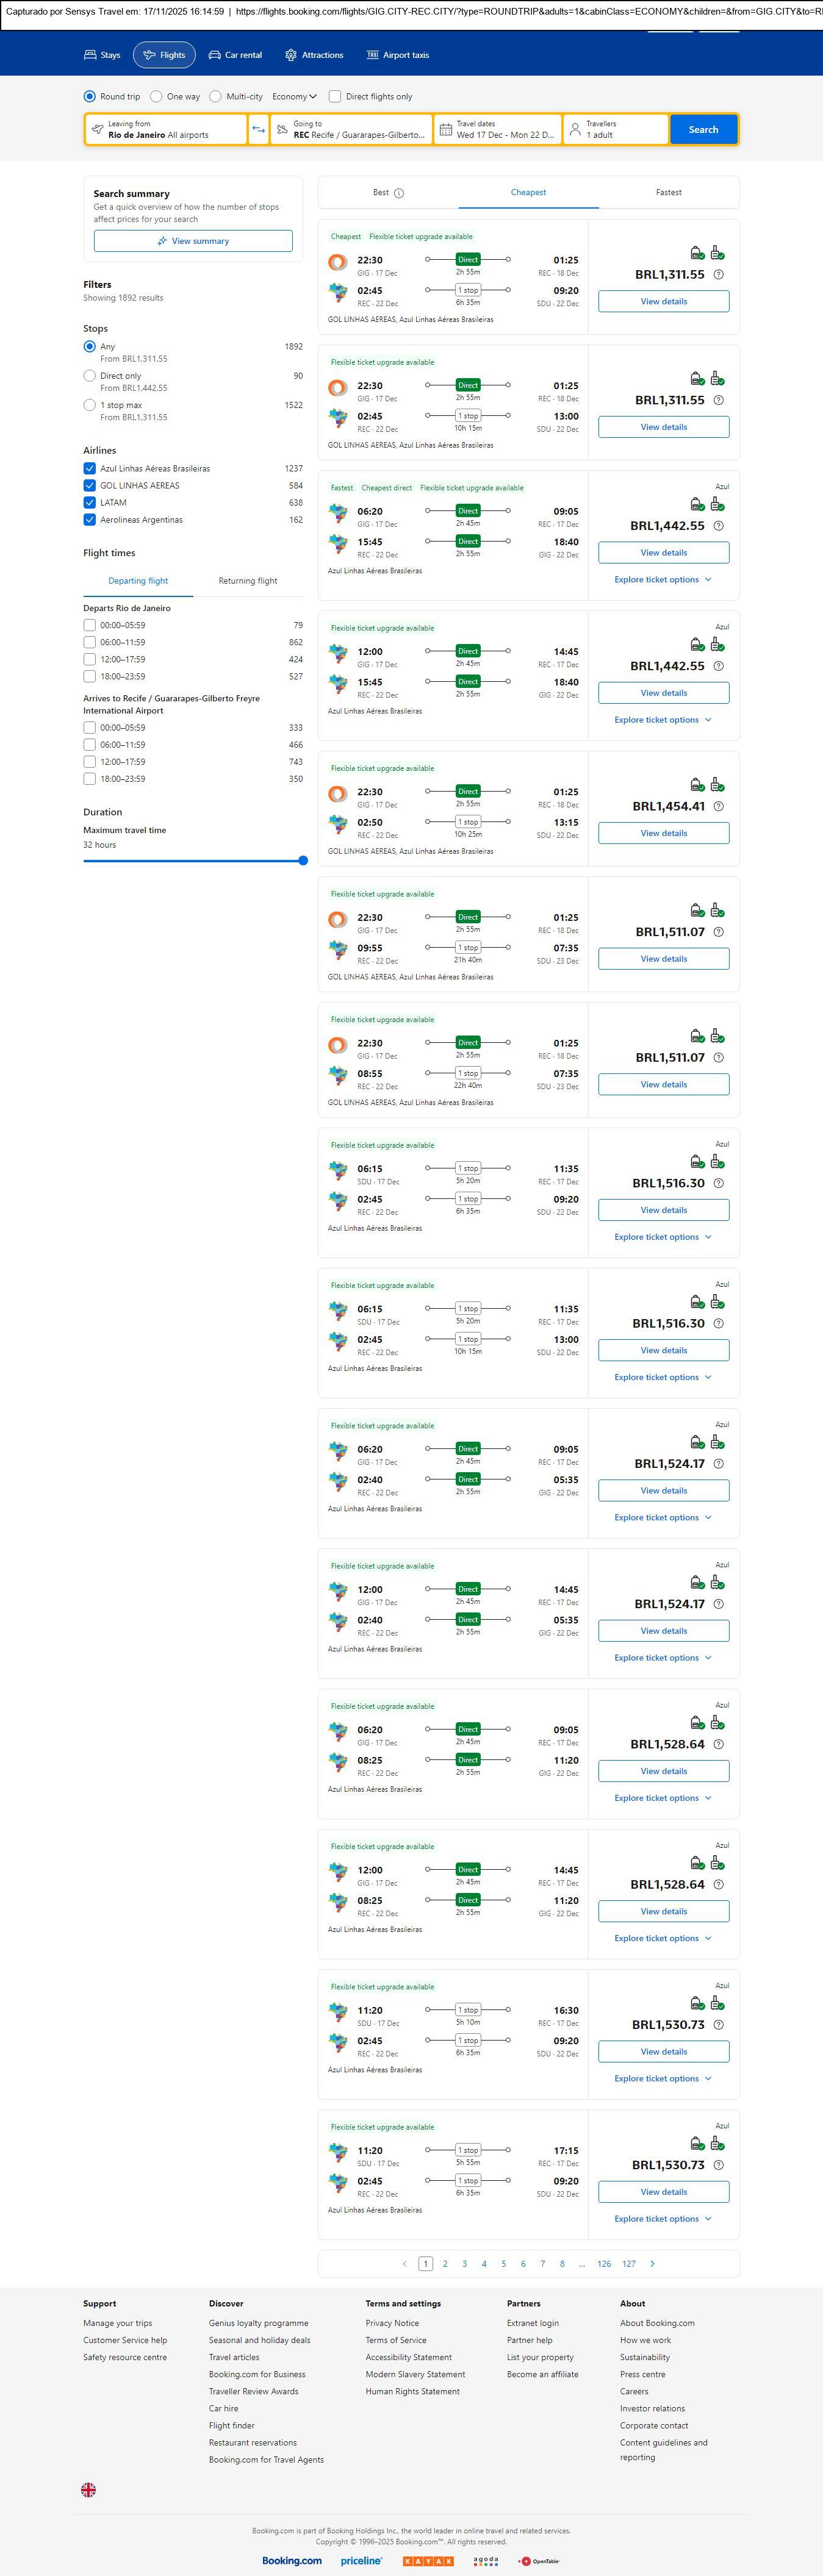This screenshot has height=2576, width=823.
Task: Click the help icon next to the first BRL1,311.55 price
Action: click(x=718, y=275)
